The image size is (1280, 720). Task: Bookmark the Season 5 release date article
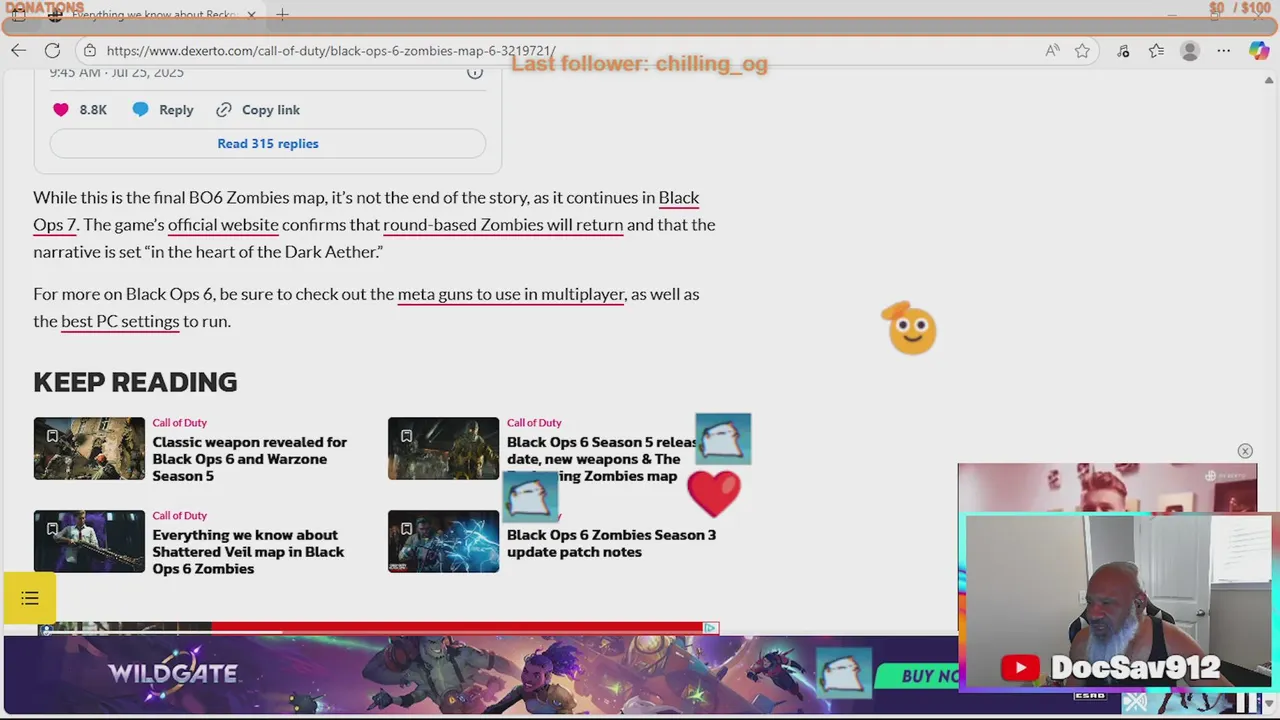click(406, 436)
